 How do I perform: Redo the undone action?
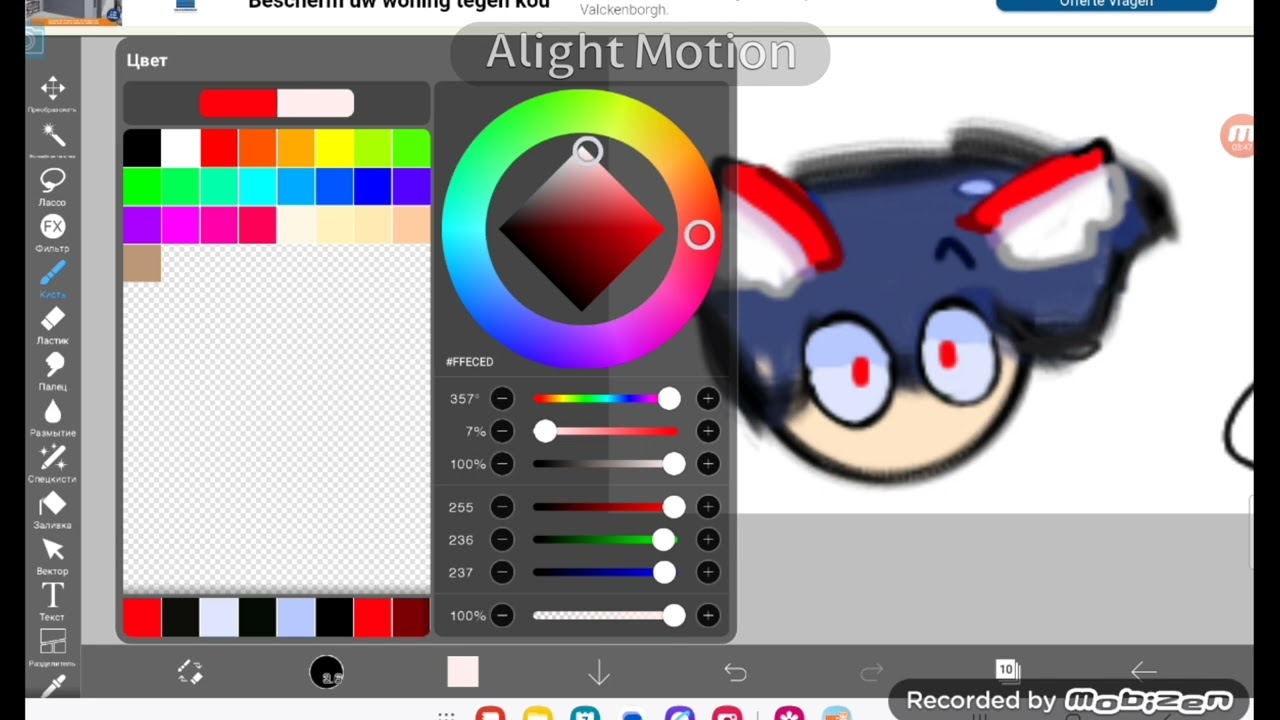[871, 673]
